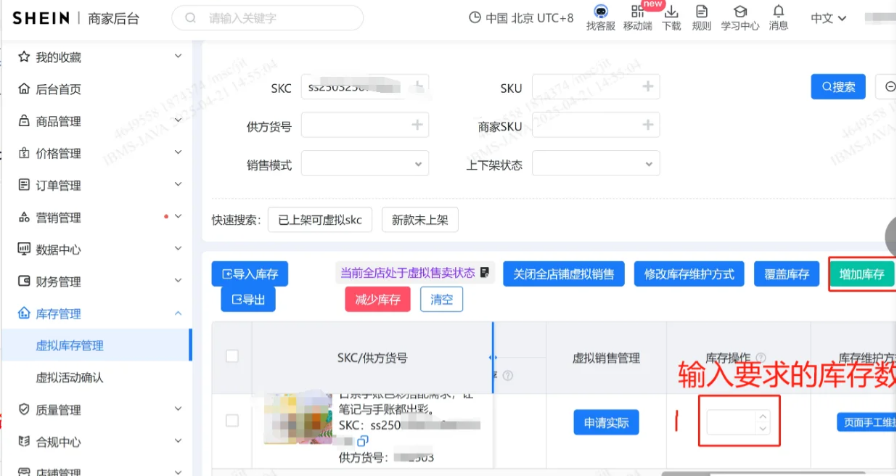Open the 下载 download icon
Viewport: 896px width, 476px height.
click(x=671, y=11)
